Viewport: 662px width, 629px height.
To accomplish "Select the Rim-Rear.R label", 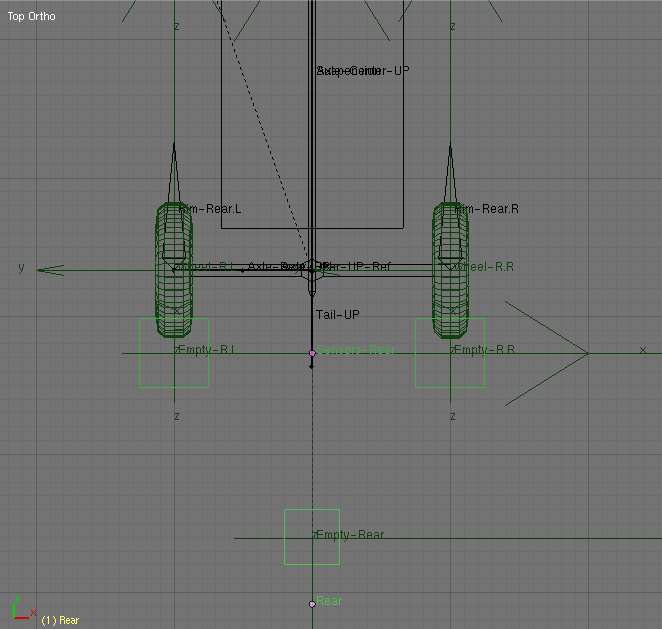I will (x=487, y=209).
